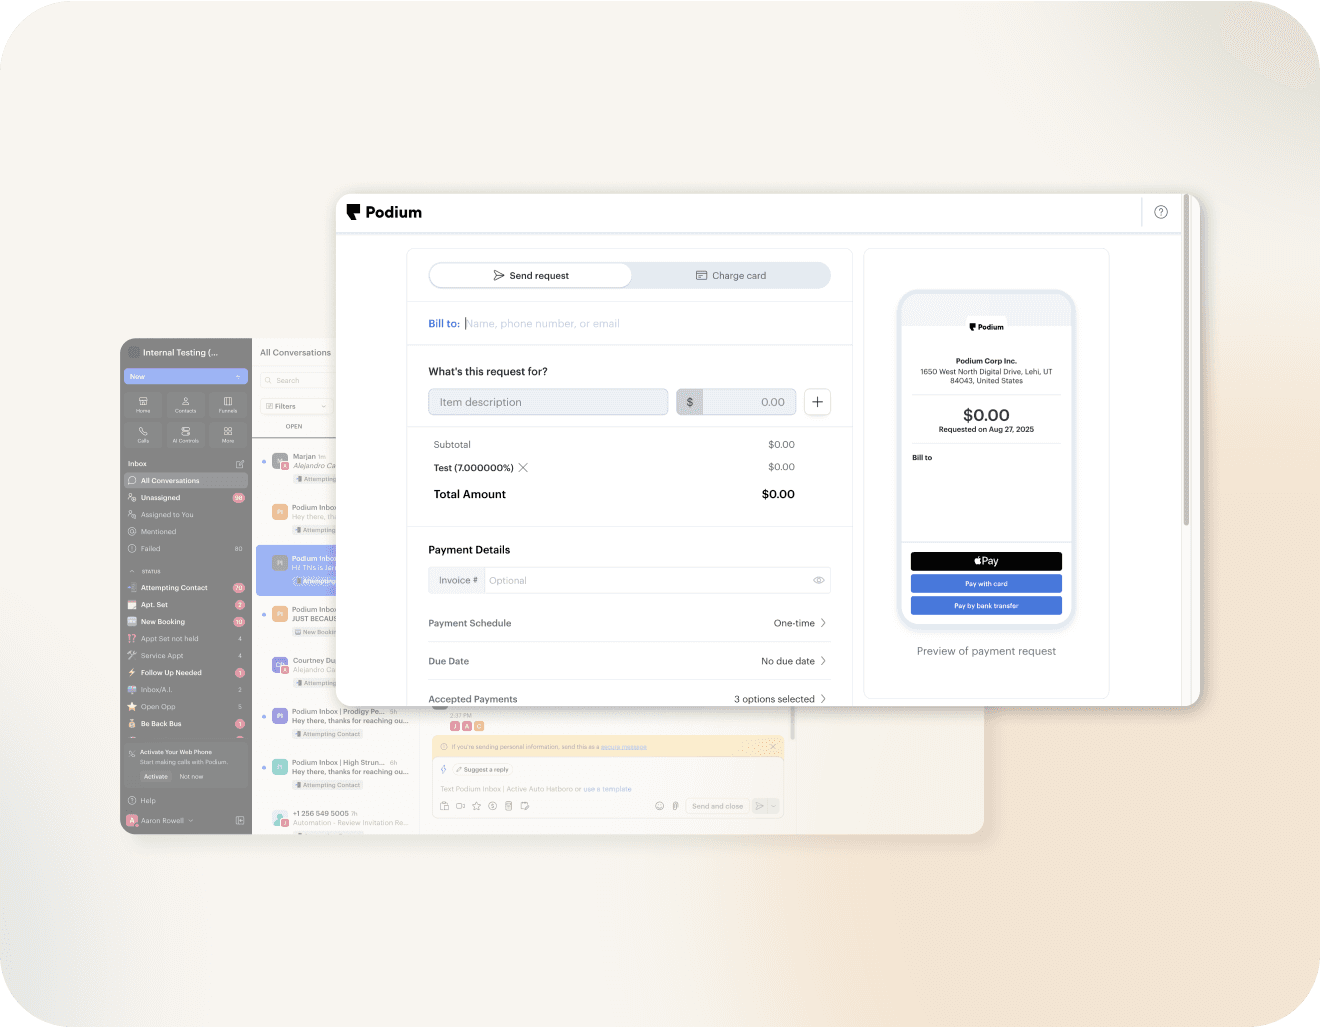Add another line item with plus button
Screen dimensions: 1320x1027
[x=817, y=402]
